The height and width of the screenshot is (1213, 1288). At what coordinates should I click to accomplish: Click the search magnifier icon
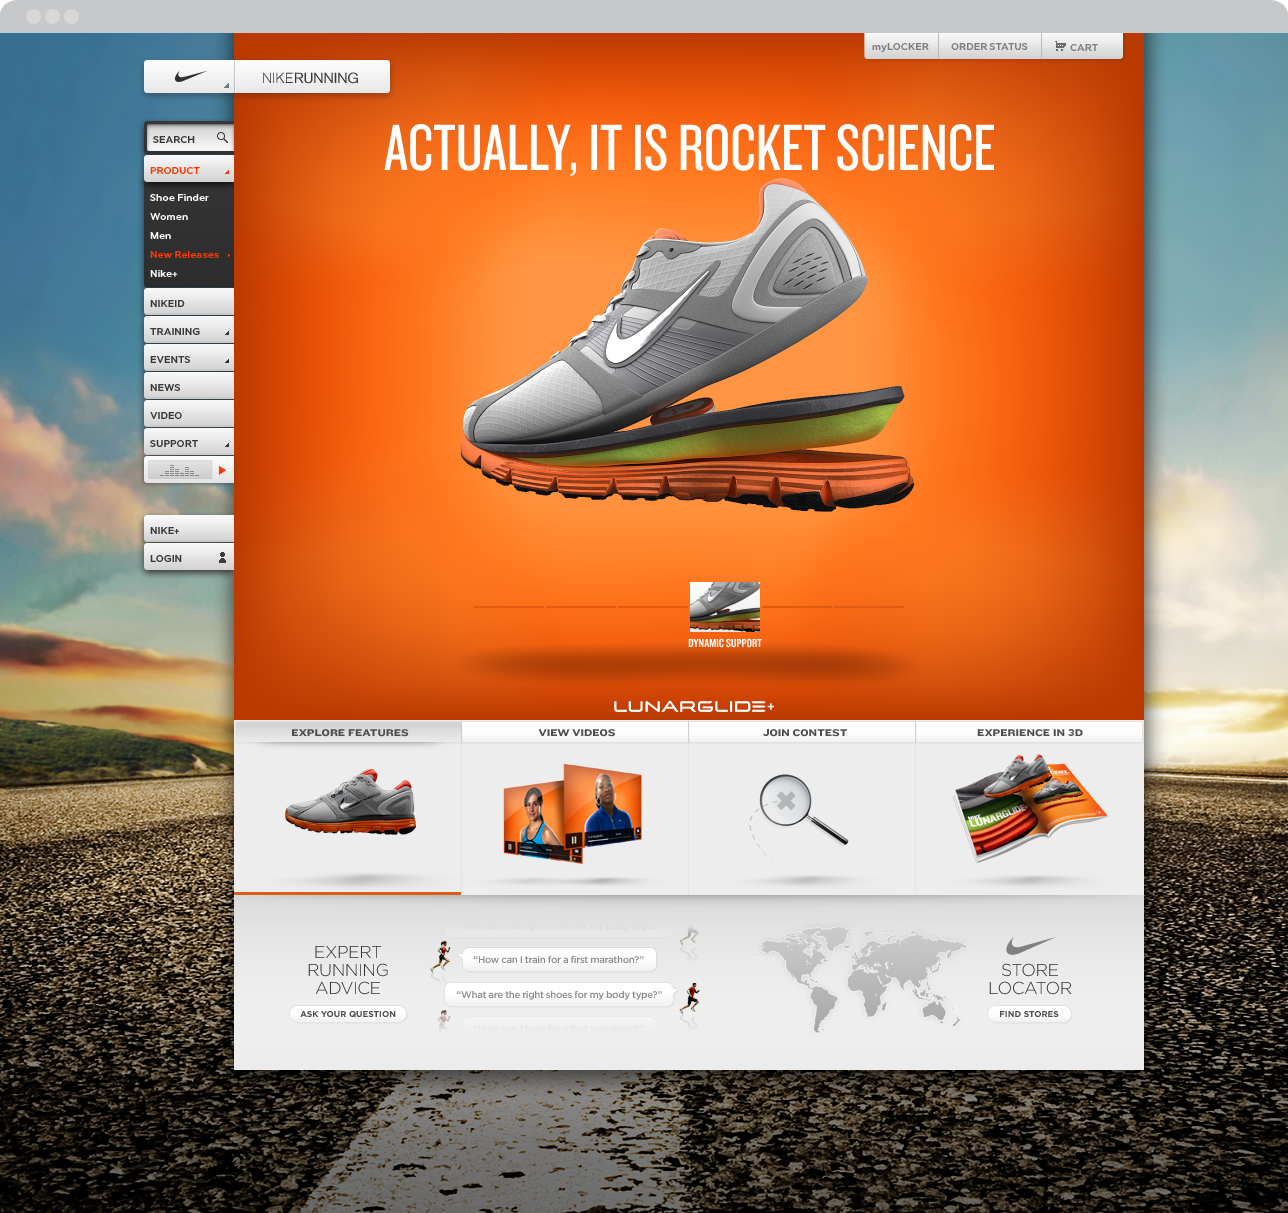point(222,138)
